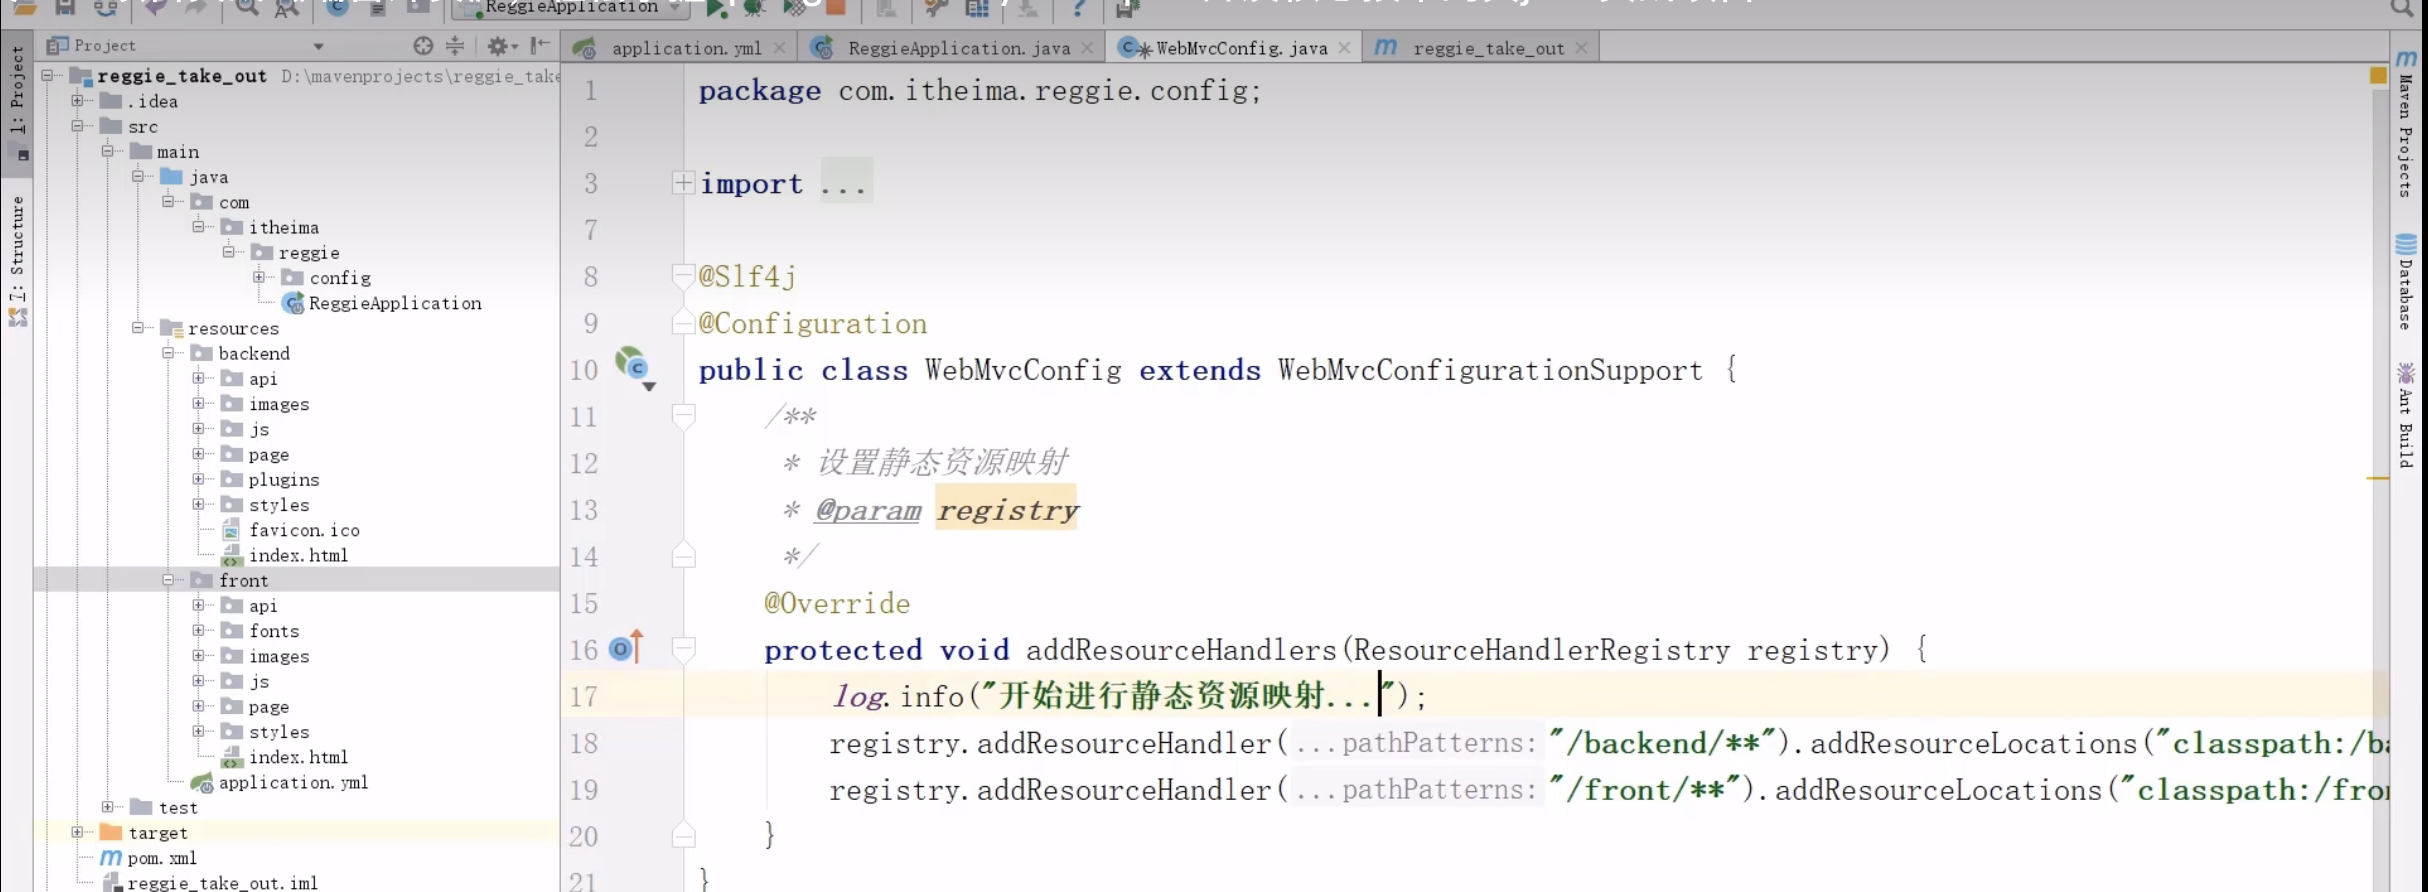Click the @Configuration annotation on line 9
Image resolution: width=2428 pixels, height=892 pixels.
[813, 324]
